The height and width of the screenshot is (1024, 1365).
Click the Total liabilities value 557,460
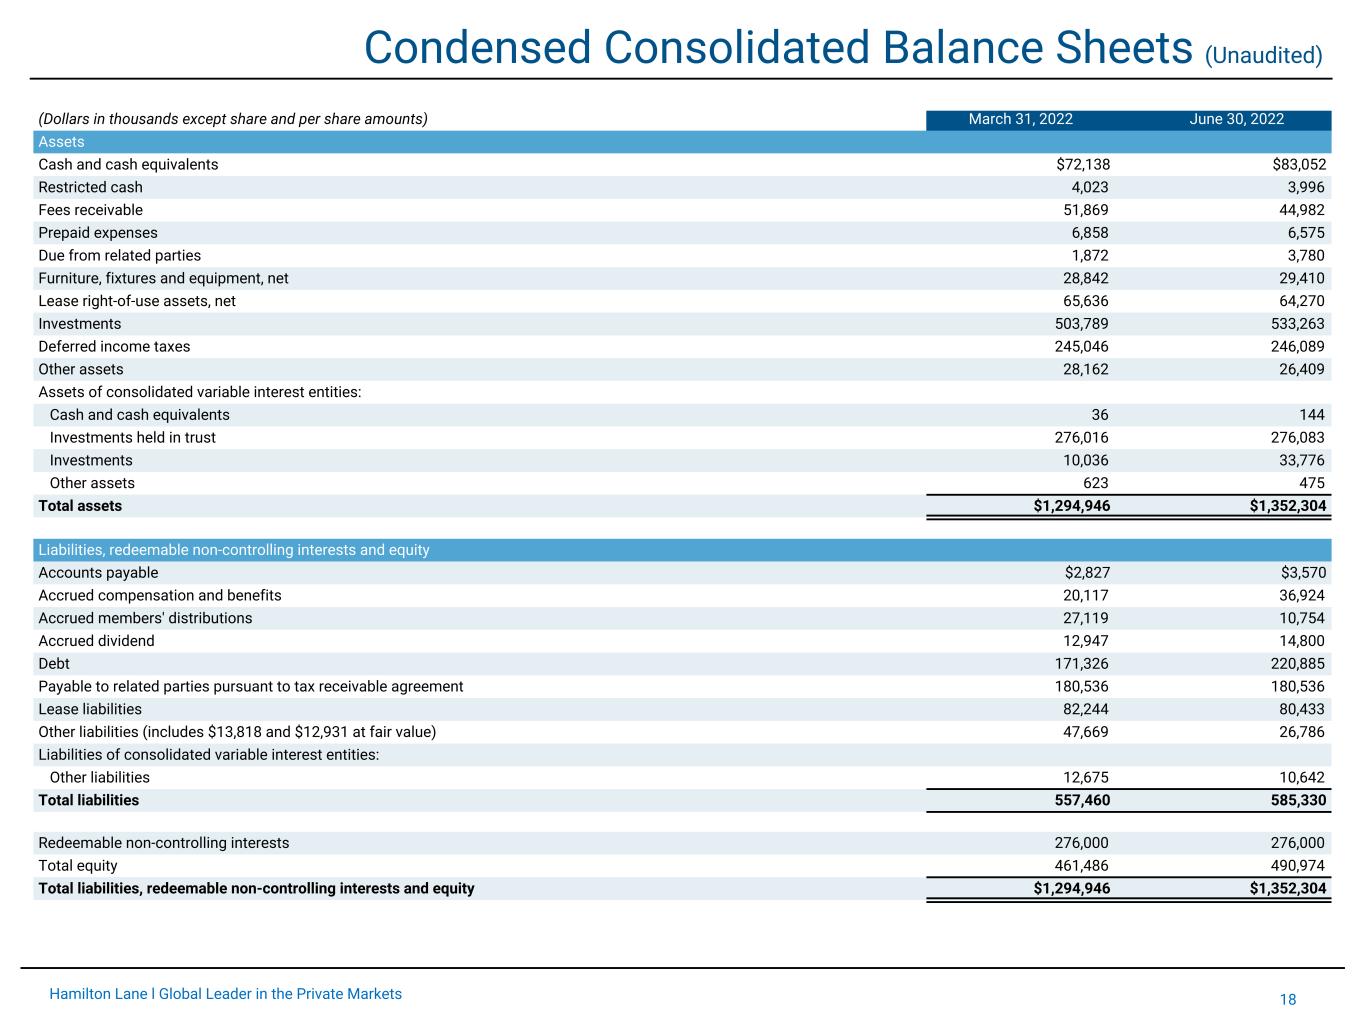coord(1082,800)
